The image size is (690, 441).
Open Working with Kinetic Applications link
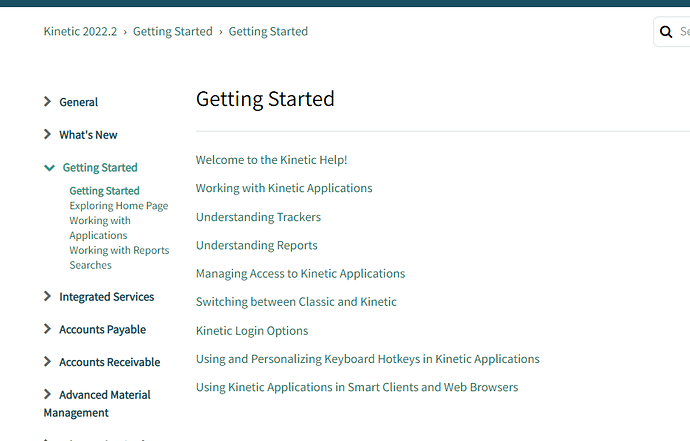point(284,188)
